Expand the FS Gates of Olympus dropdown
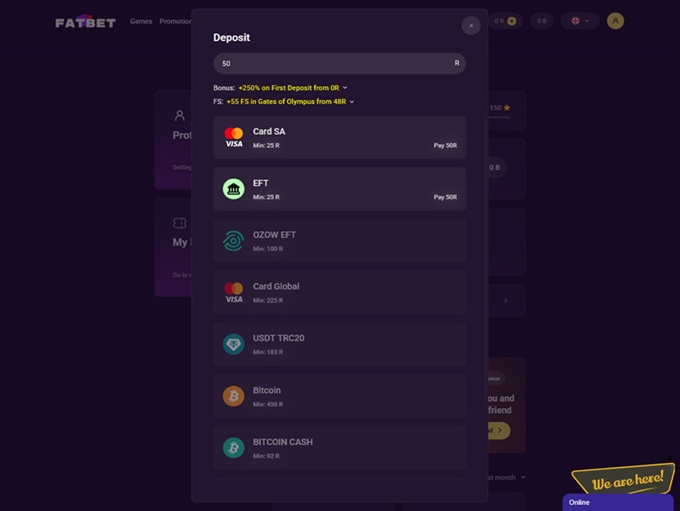The height and width of the screenshot is (511, 680). click(x=352, y=102)
